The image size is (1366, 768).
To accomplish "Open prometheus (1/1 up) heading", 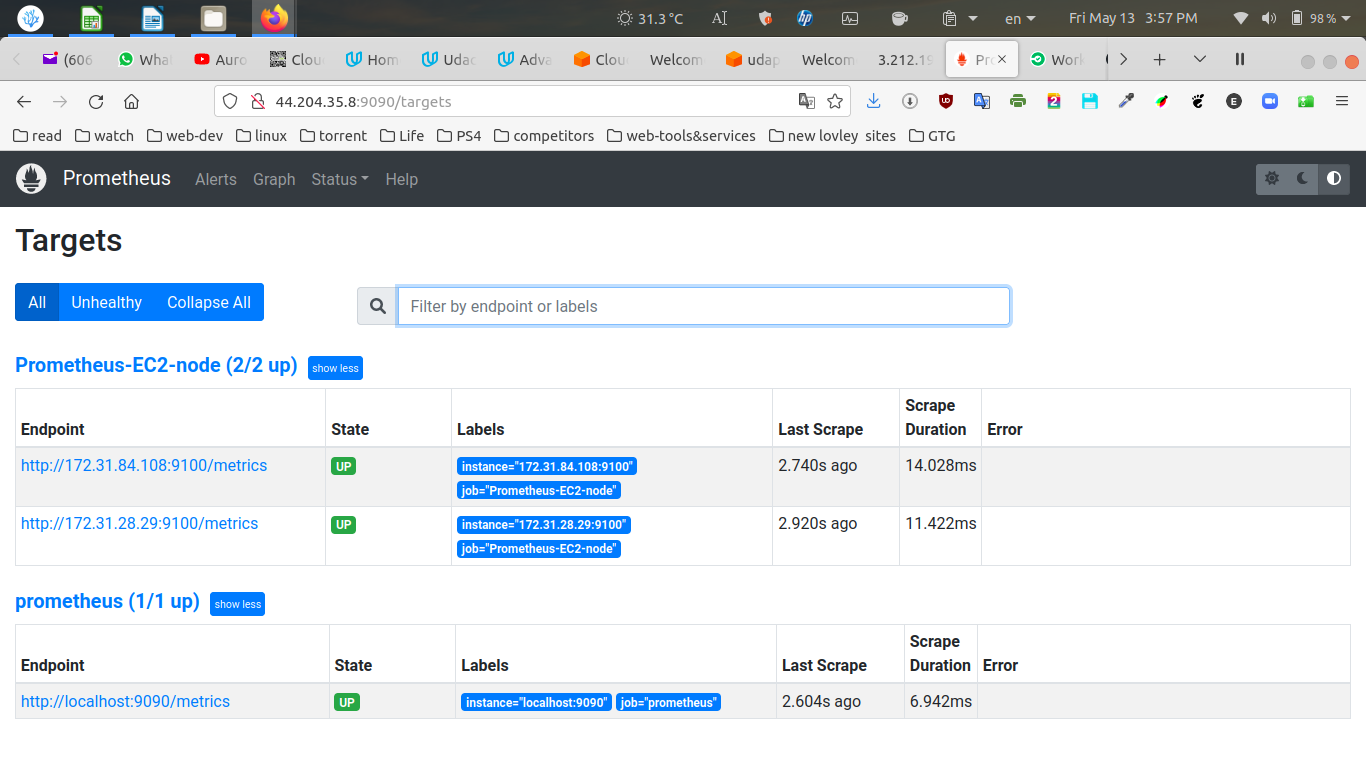I will pyautogui.click(x=107, y=601).
